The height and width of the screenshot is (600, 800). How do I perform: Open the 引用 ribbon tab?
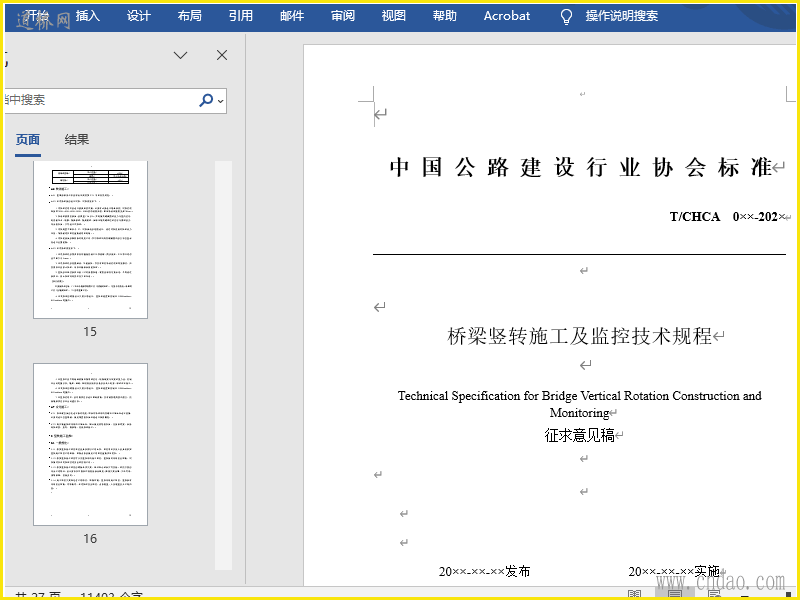click(x=240, y=16)
